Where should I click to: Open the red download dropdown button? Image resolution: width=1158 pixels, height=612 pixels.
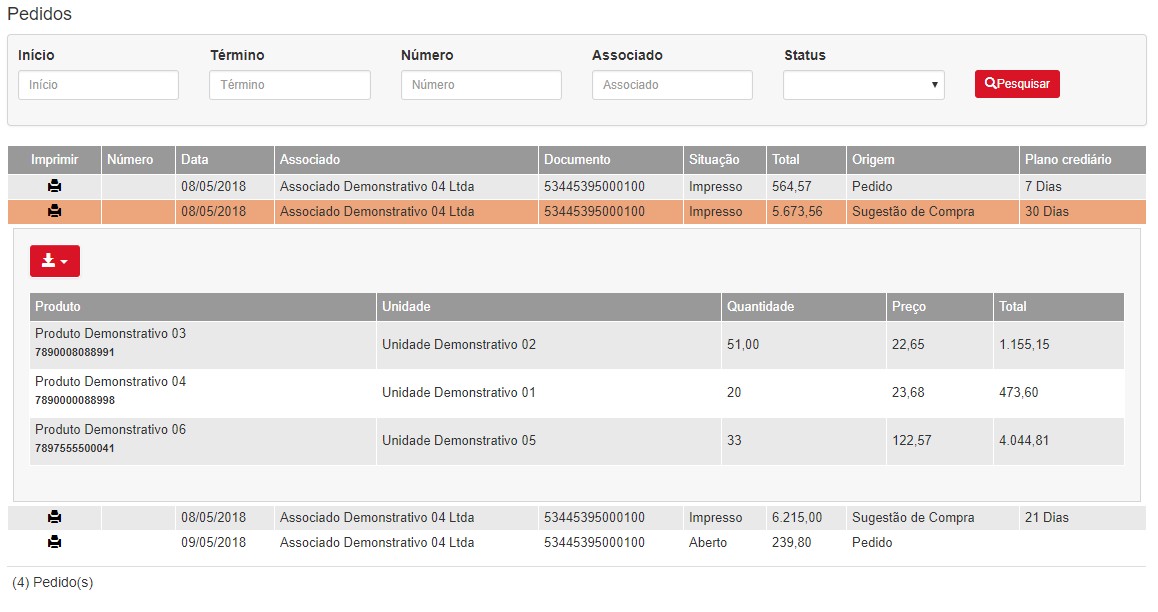coord(55,261)
